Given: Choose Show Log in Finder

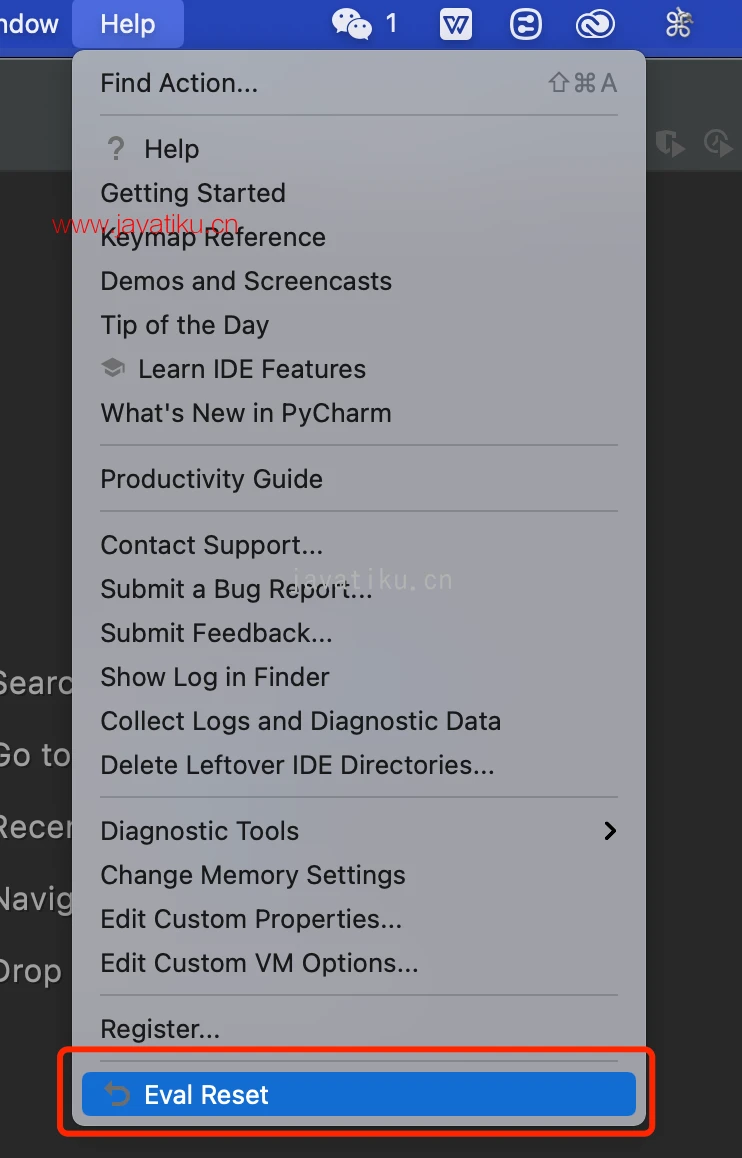Looking at the screenshot, I should click(214, 677).
